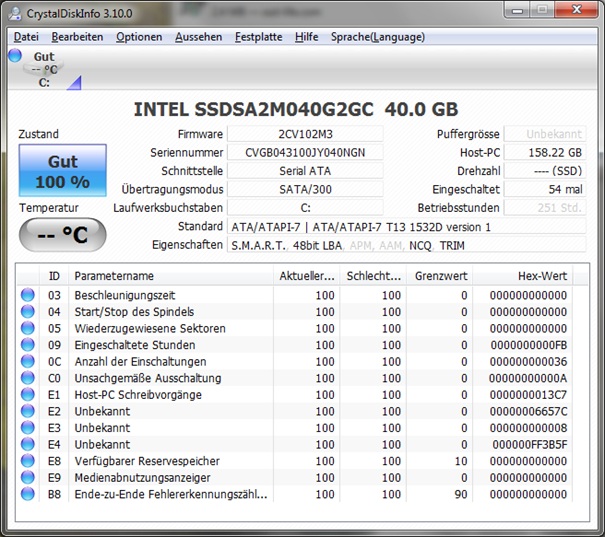Click the status orb in the E3 row
Screen dimensions: 605x537
(28, 427)
